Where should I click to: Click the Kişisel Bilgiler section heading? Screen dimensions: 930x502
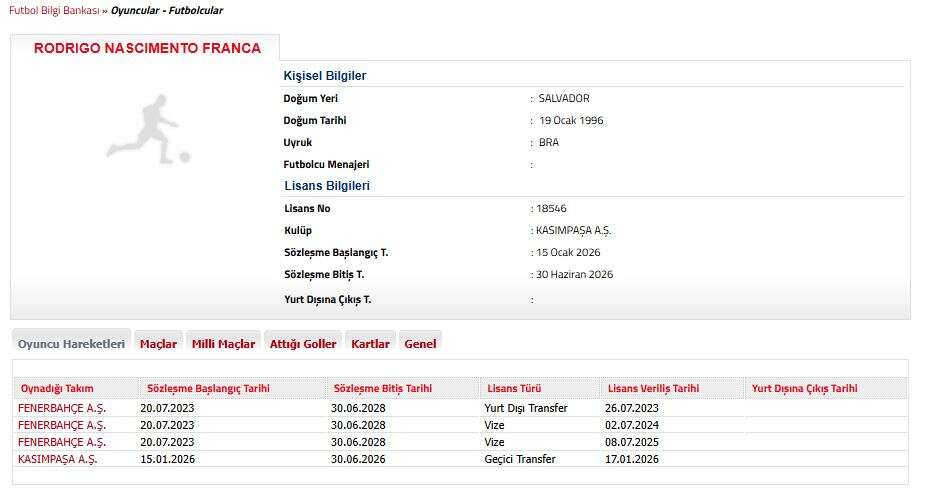(x=324, y=76)
